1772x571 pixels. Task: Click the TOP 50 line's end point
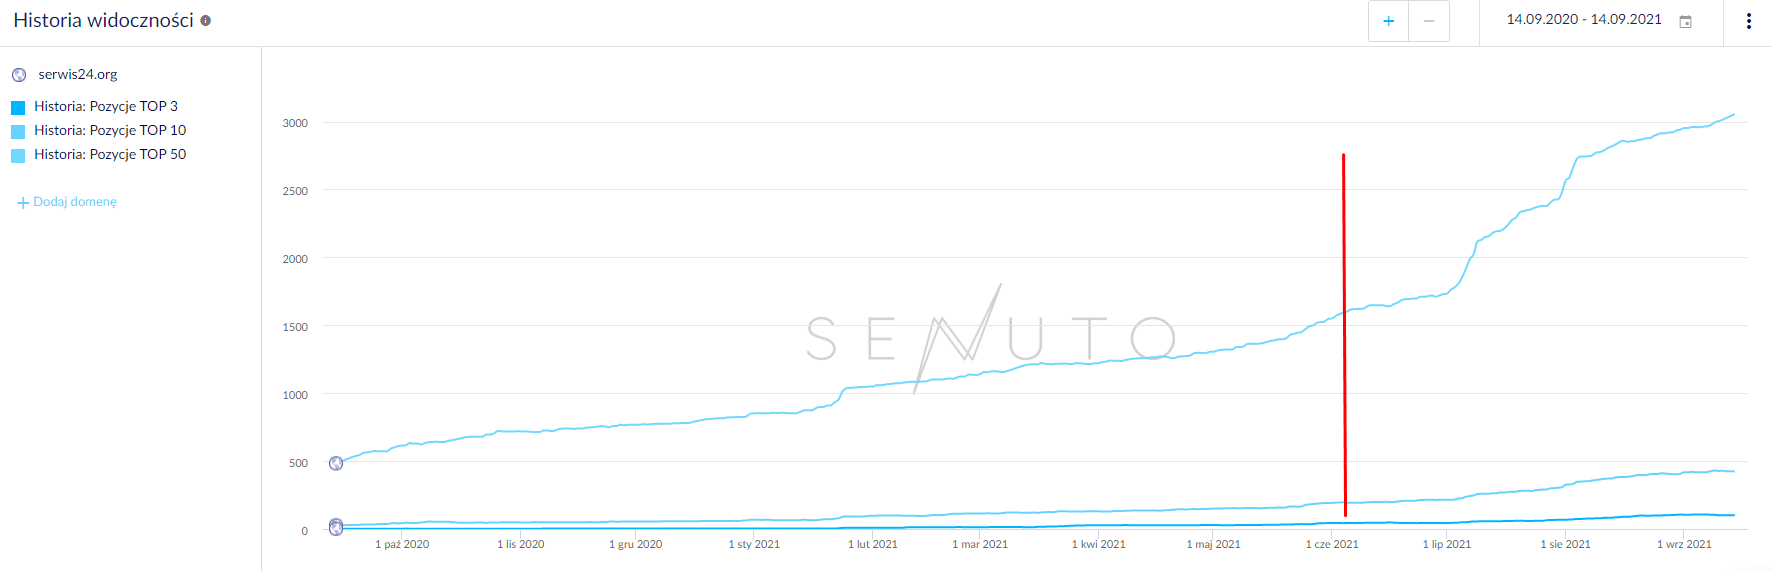click(x=1734, y=115)
